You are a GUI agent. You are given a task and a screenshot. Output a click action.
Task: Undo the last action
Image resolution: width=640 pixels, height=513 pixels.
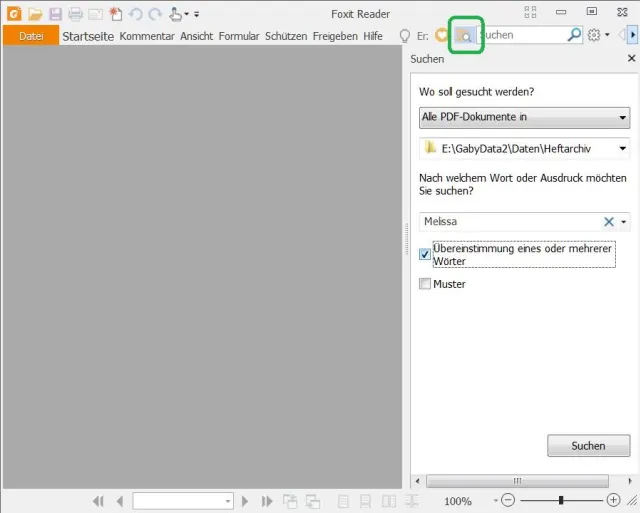[136, 14]
